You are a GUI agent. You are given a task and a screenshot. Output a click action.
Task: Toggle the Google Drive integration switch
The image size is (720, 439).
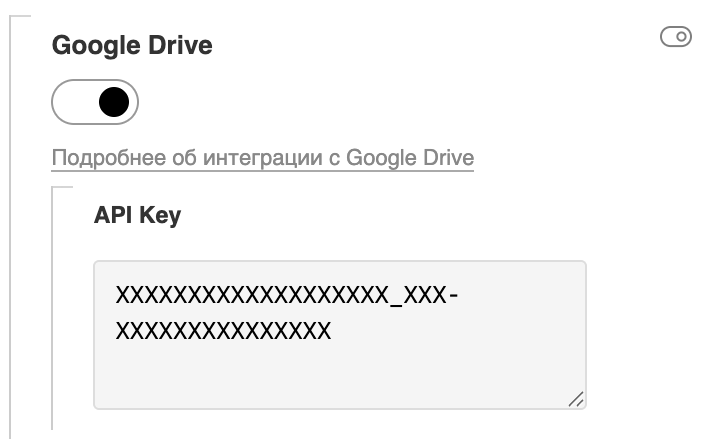point(95,102)
